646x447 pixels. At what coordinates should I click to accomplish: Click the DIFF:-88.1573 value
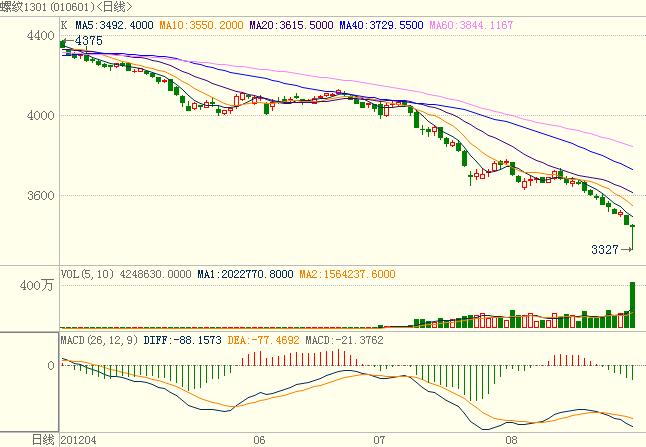click(x=182, y=340)
